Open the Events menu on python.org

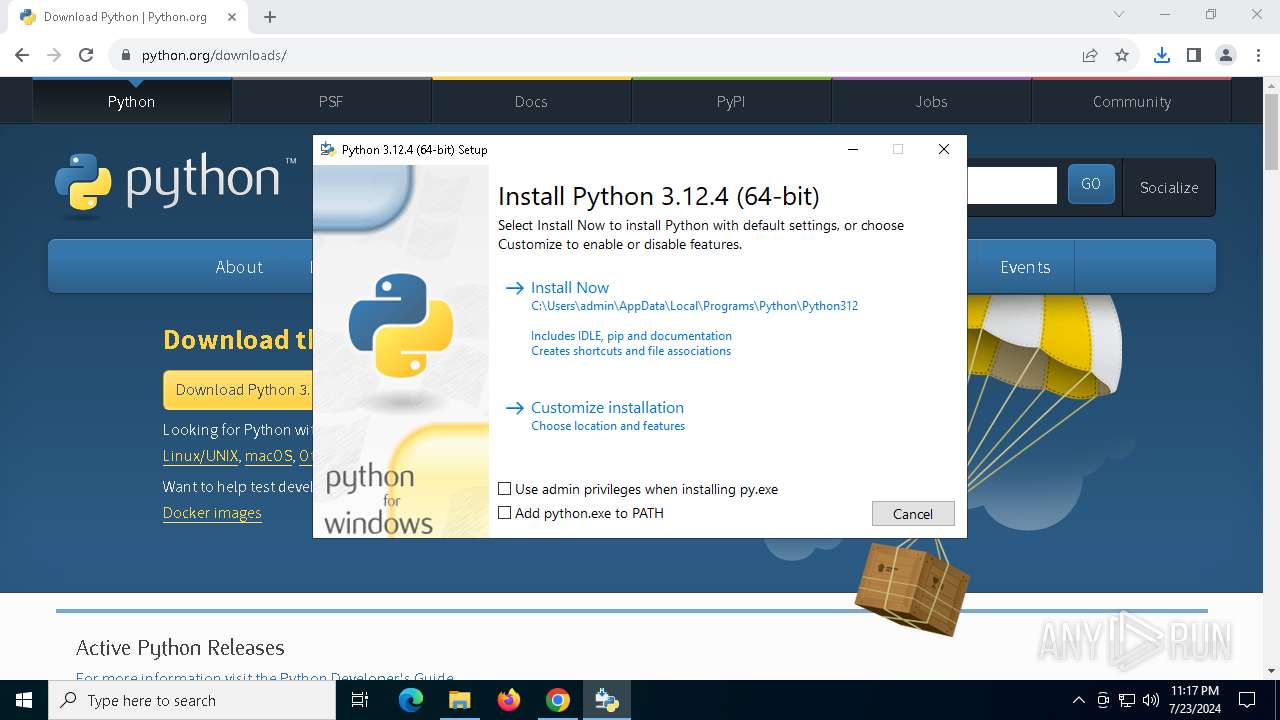pos(1025,267)
